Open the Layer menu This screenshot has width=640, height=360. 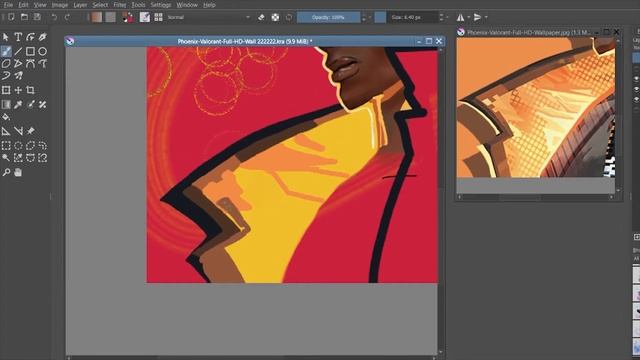tap(80, 5)
